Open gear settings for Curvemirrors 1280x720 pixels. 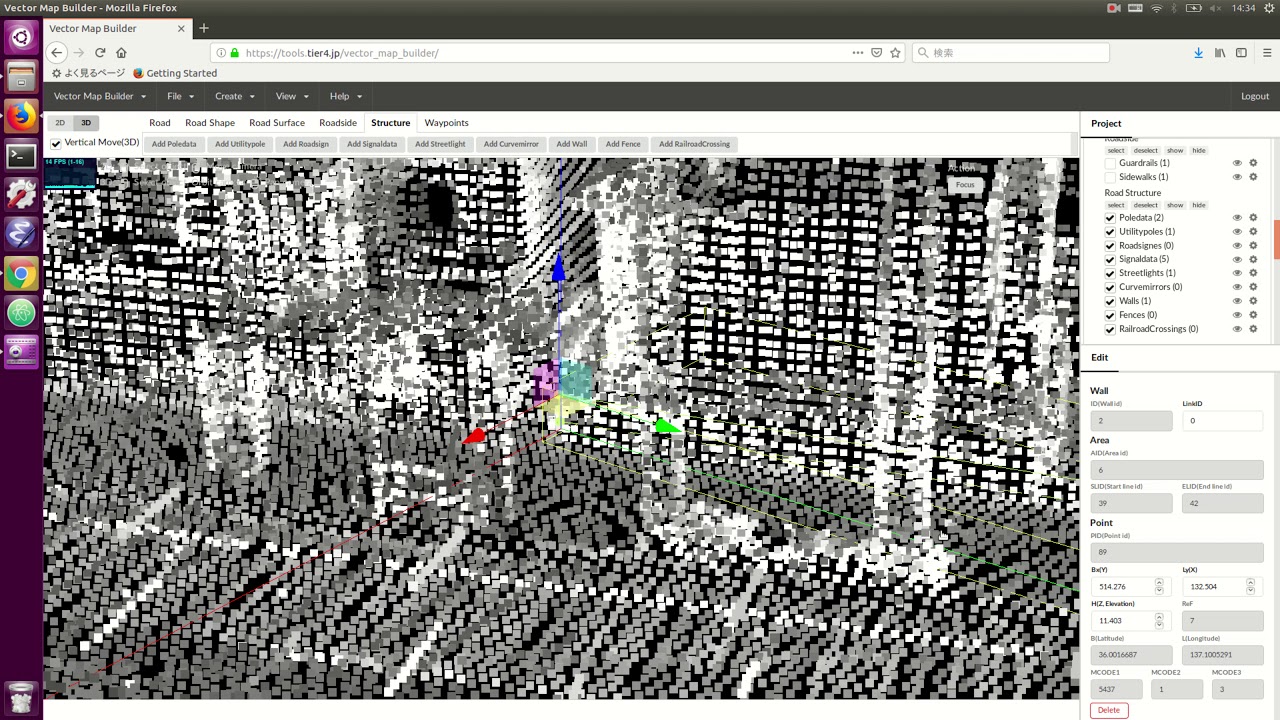(1253, 287)
